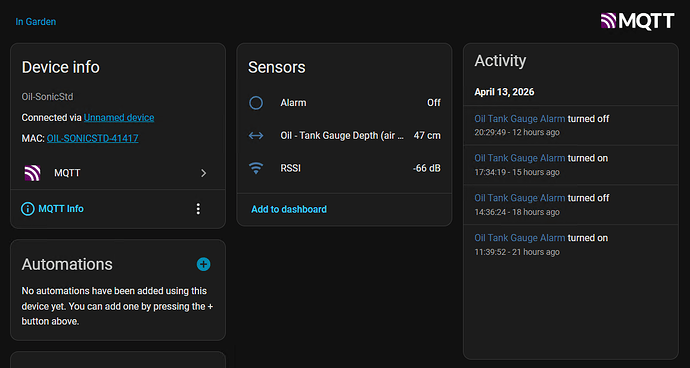Open the MQTT integration row chevron
This screenshot has width=690, height=368.
point(203,173)
